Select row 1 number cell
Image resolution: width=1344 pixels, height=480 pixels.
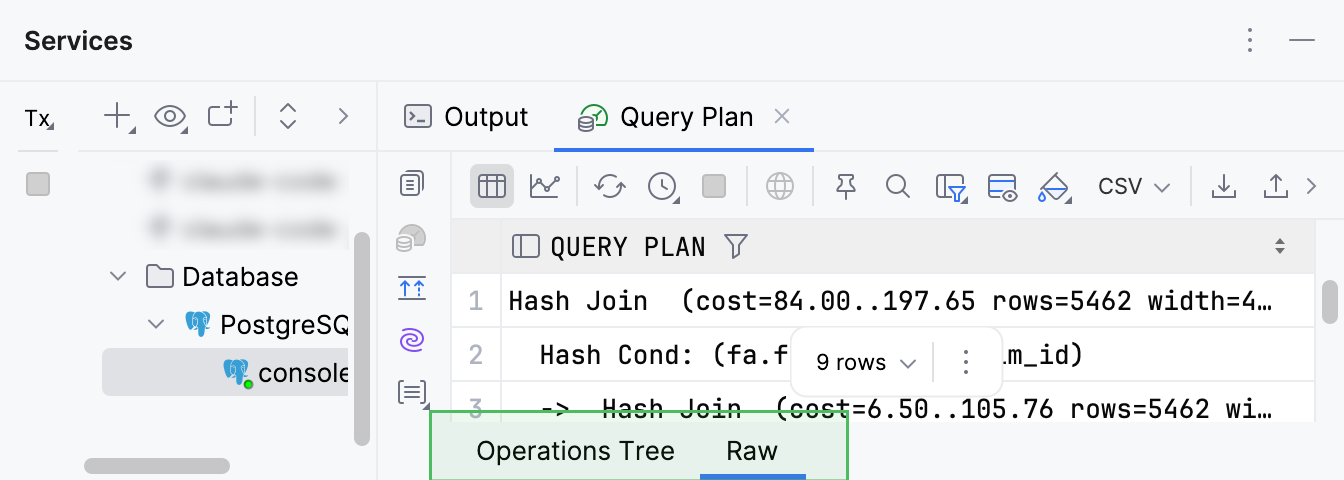tap(476, 300)
